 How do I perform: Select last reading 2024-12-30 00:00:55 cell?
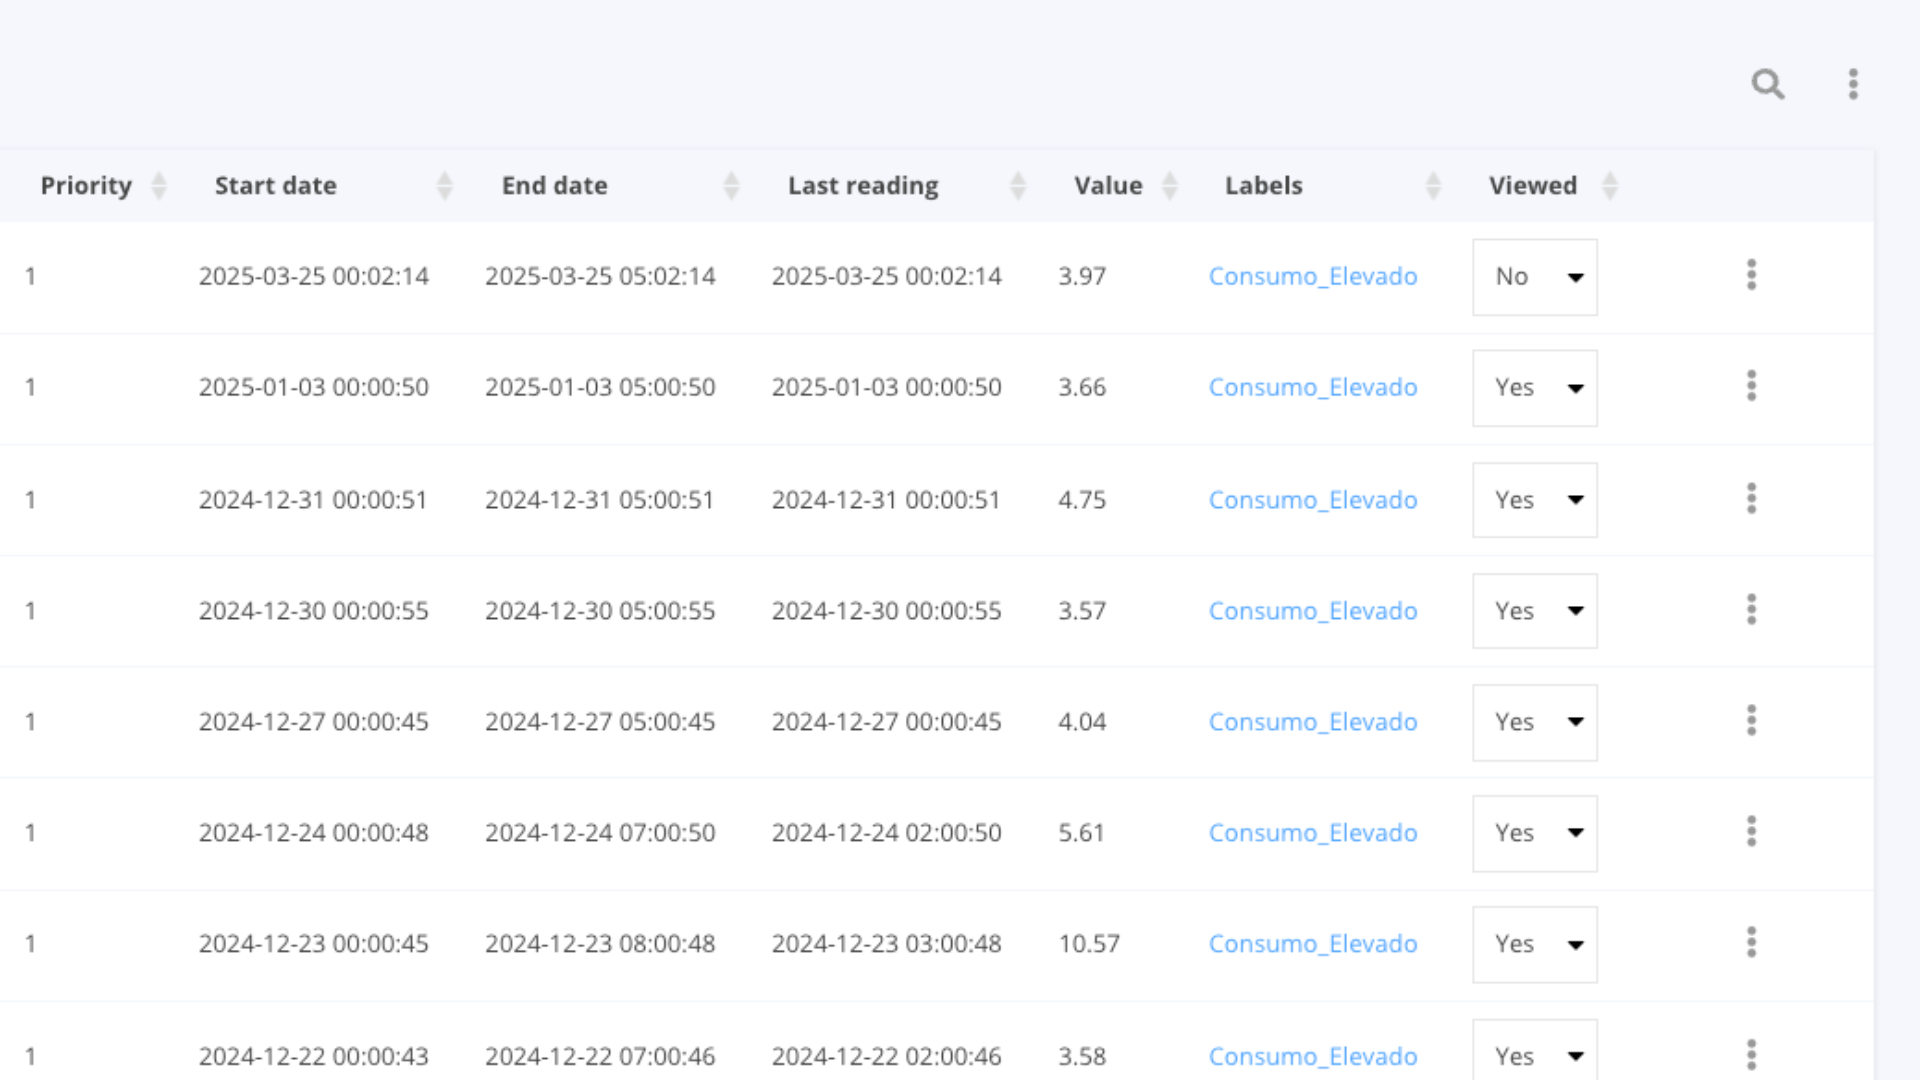pos(886,611)
